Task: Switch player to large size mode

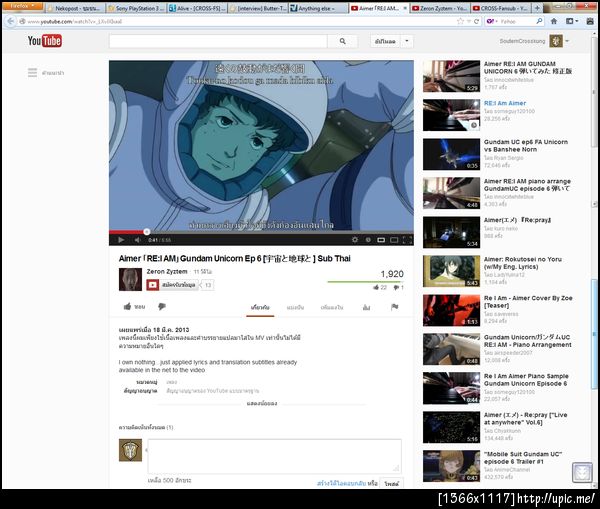Action: [x=394, y=240]
